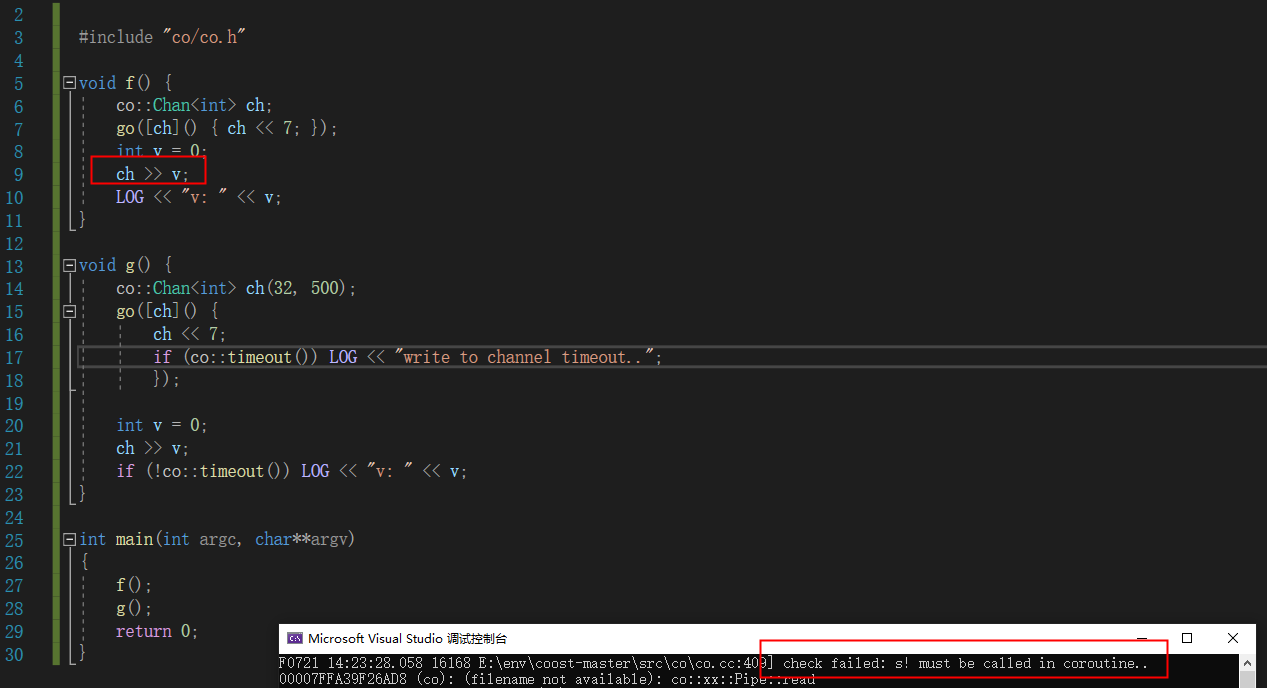Click the console window's CMD icon

click(x=295, y=638)
